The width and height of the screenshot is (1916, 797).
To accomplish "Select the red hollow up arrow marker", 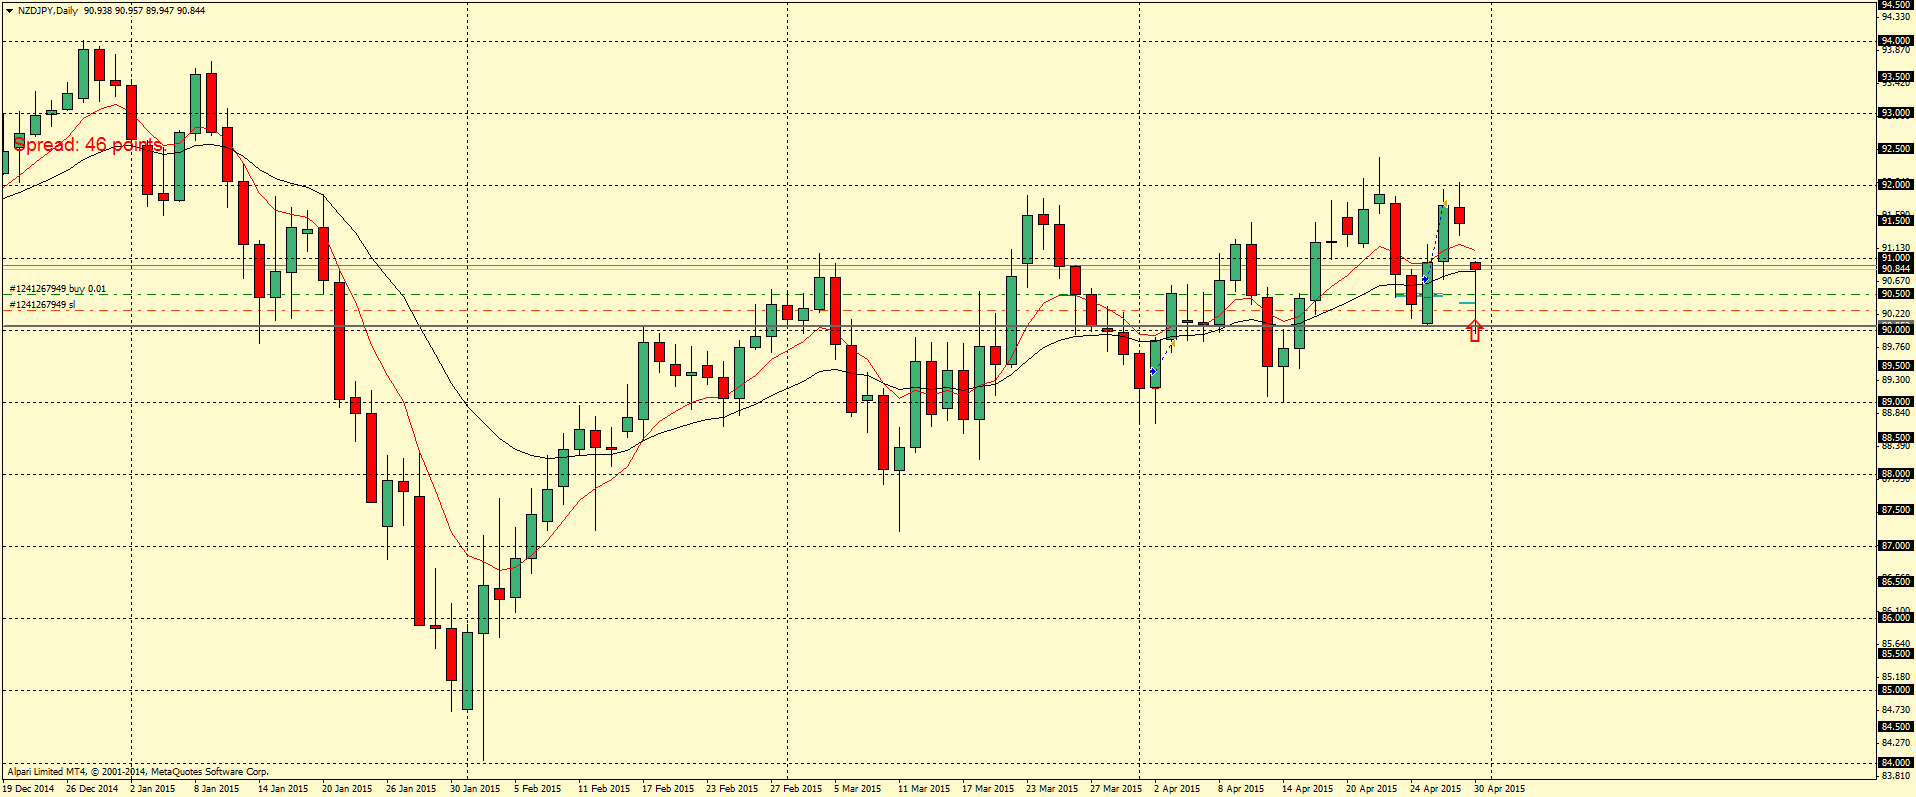I will (1475, 330).
